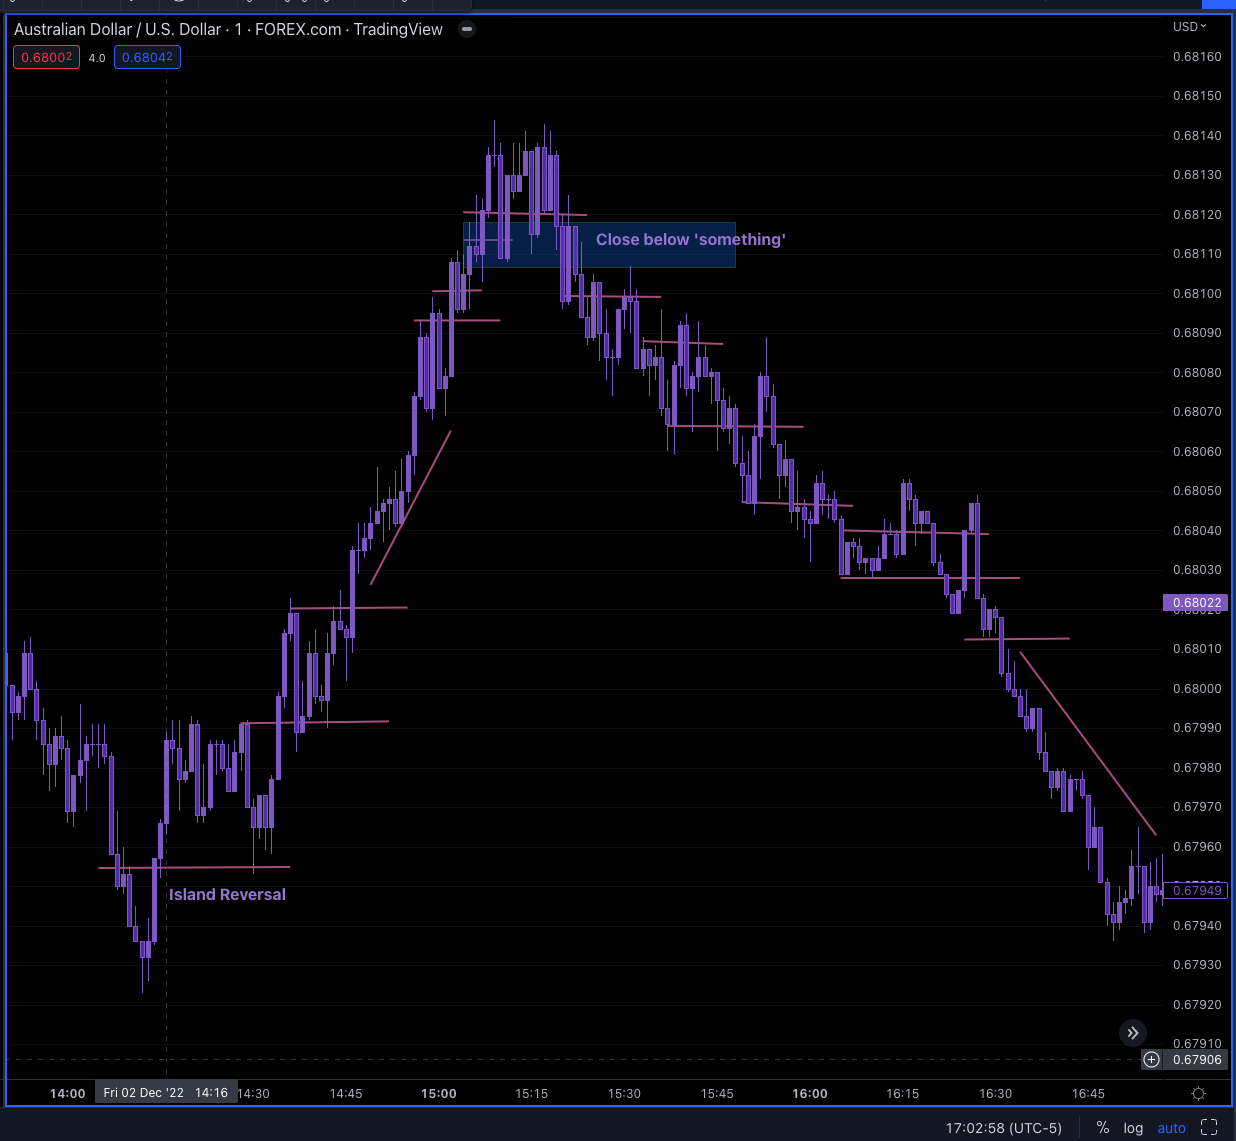Toggle auto-scaling with 'auto'
The height and width of the screenshot is (1141, 1236).
(1171, 1127)
